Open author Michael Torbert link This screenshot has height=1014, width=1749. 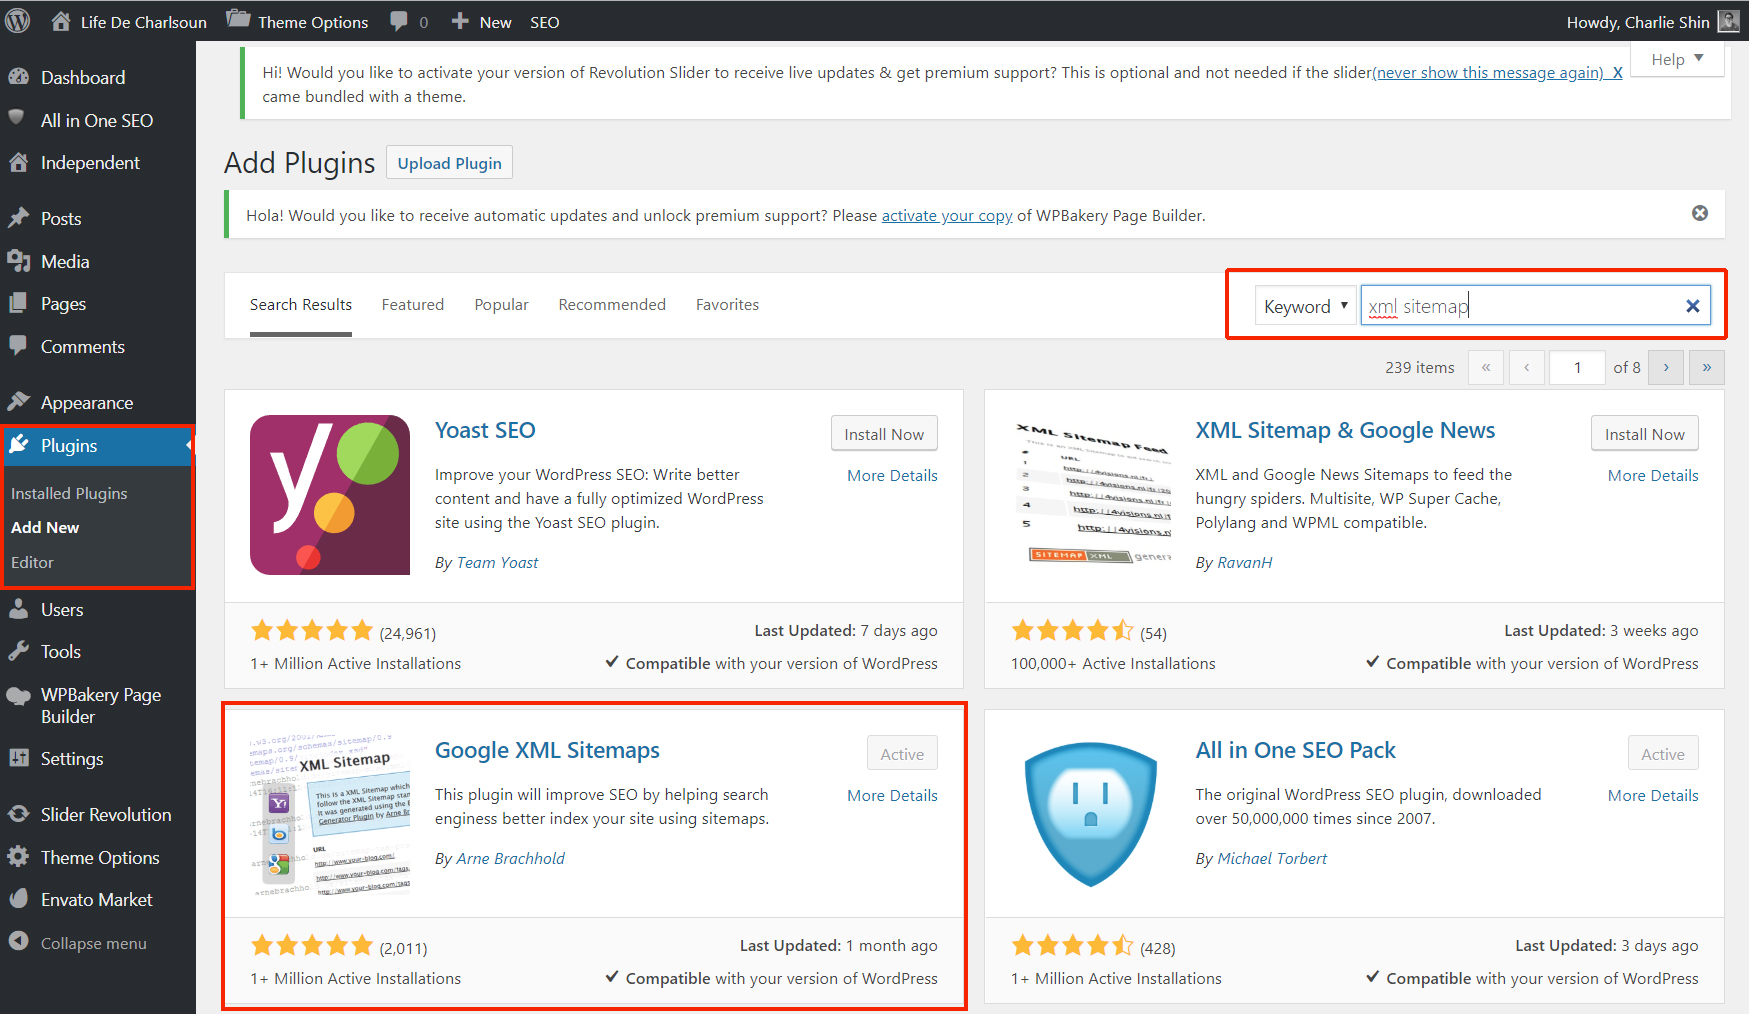1272,859
